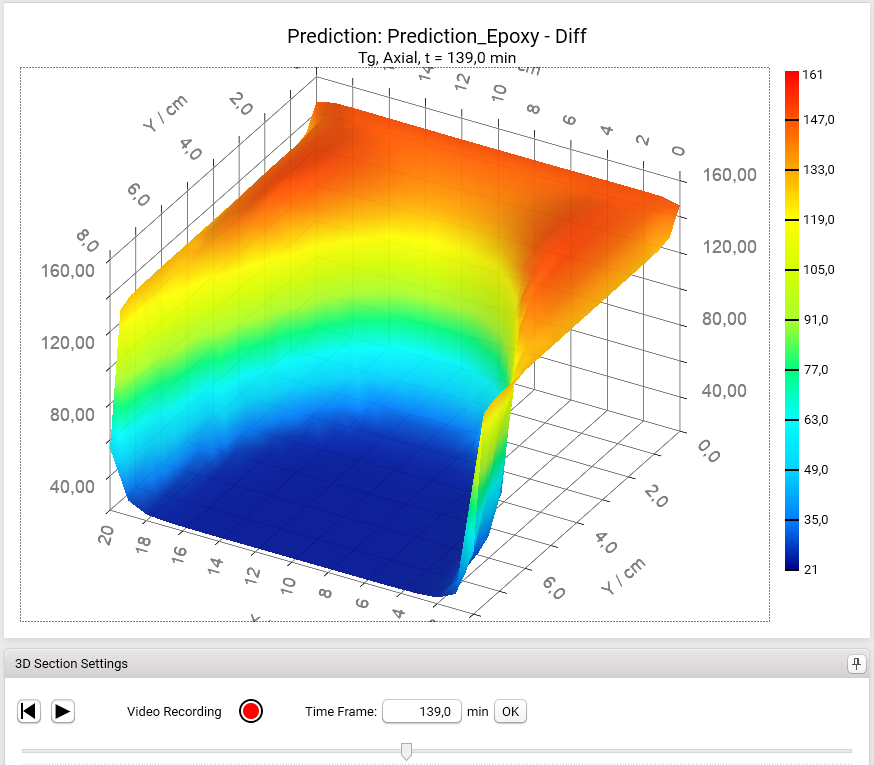Click the dark blue bottom of color bar
Screen dimensions: 874x765
(792, 562)
